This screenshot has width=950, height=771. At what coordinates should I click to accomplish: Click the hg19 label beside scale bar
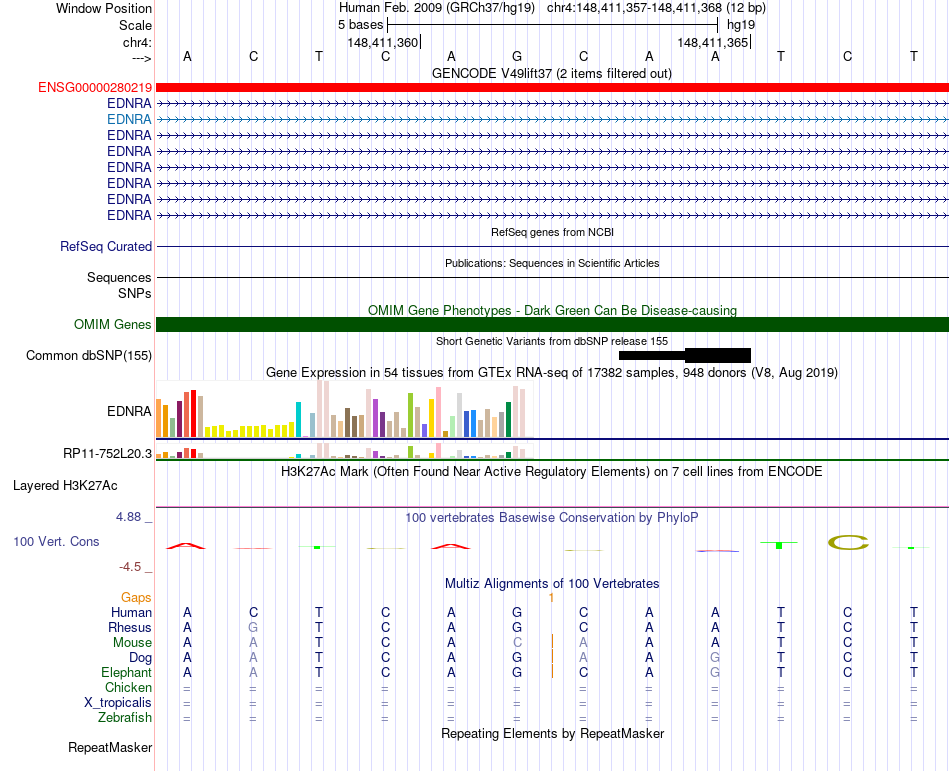tap(741, 25)
